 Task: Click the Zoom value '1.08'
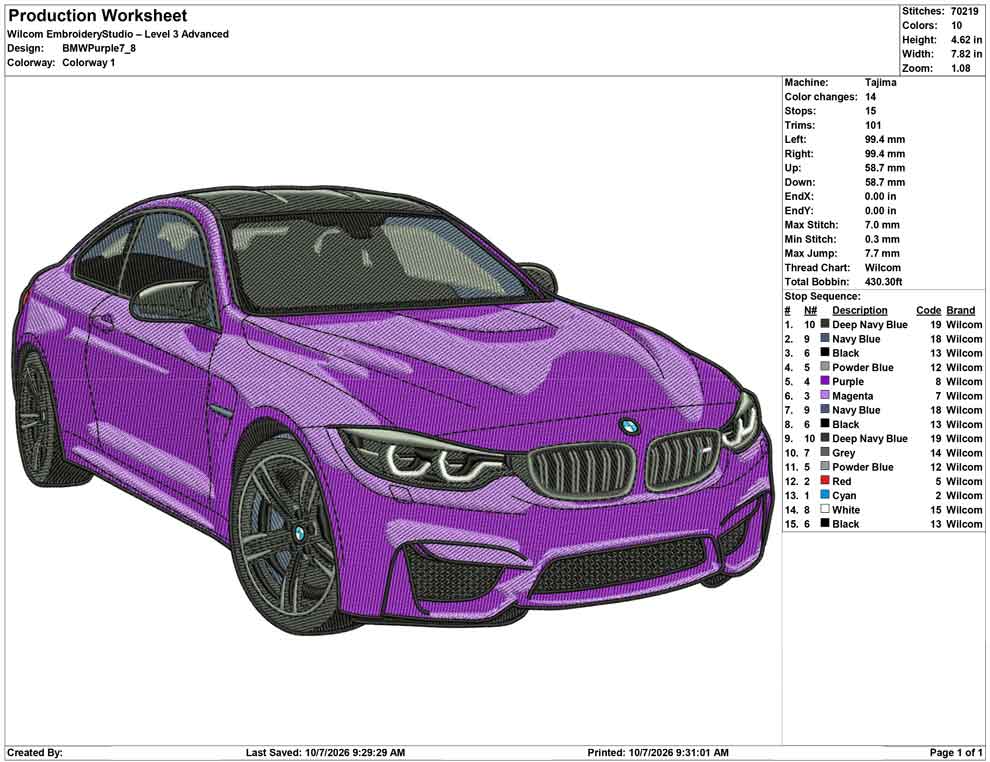pyautogui.click(x=961, y=68)
